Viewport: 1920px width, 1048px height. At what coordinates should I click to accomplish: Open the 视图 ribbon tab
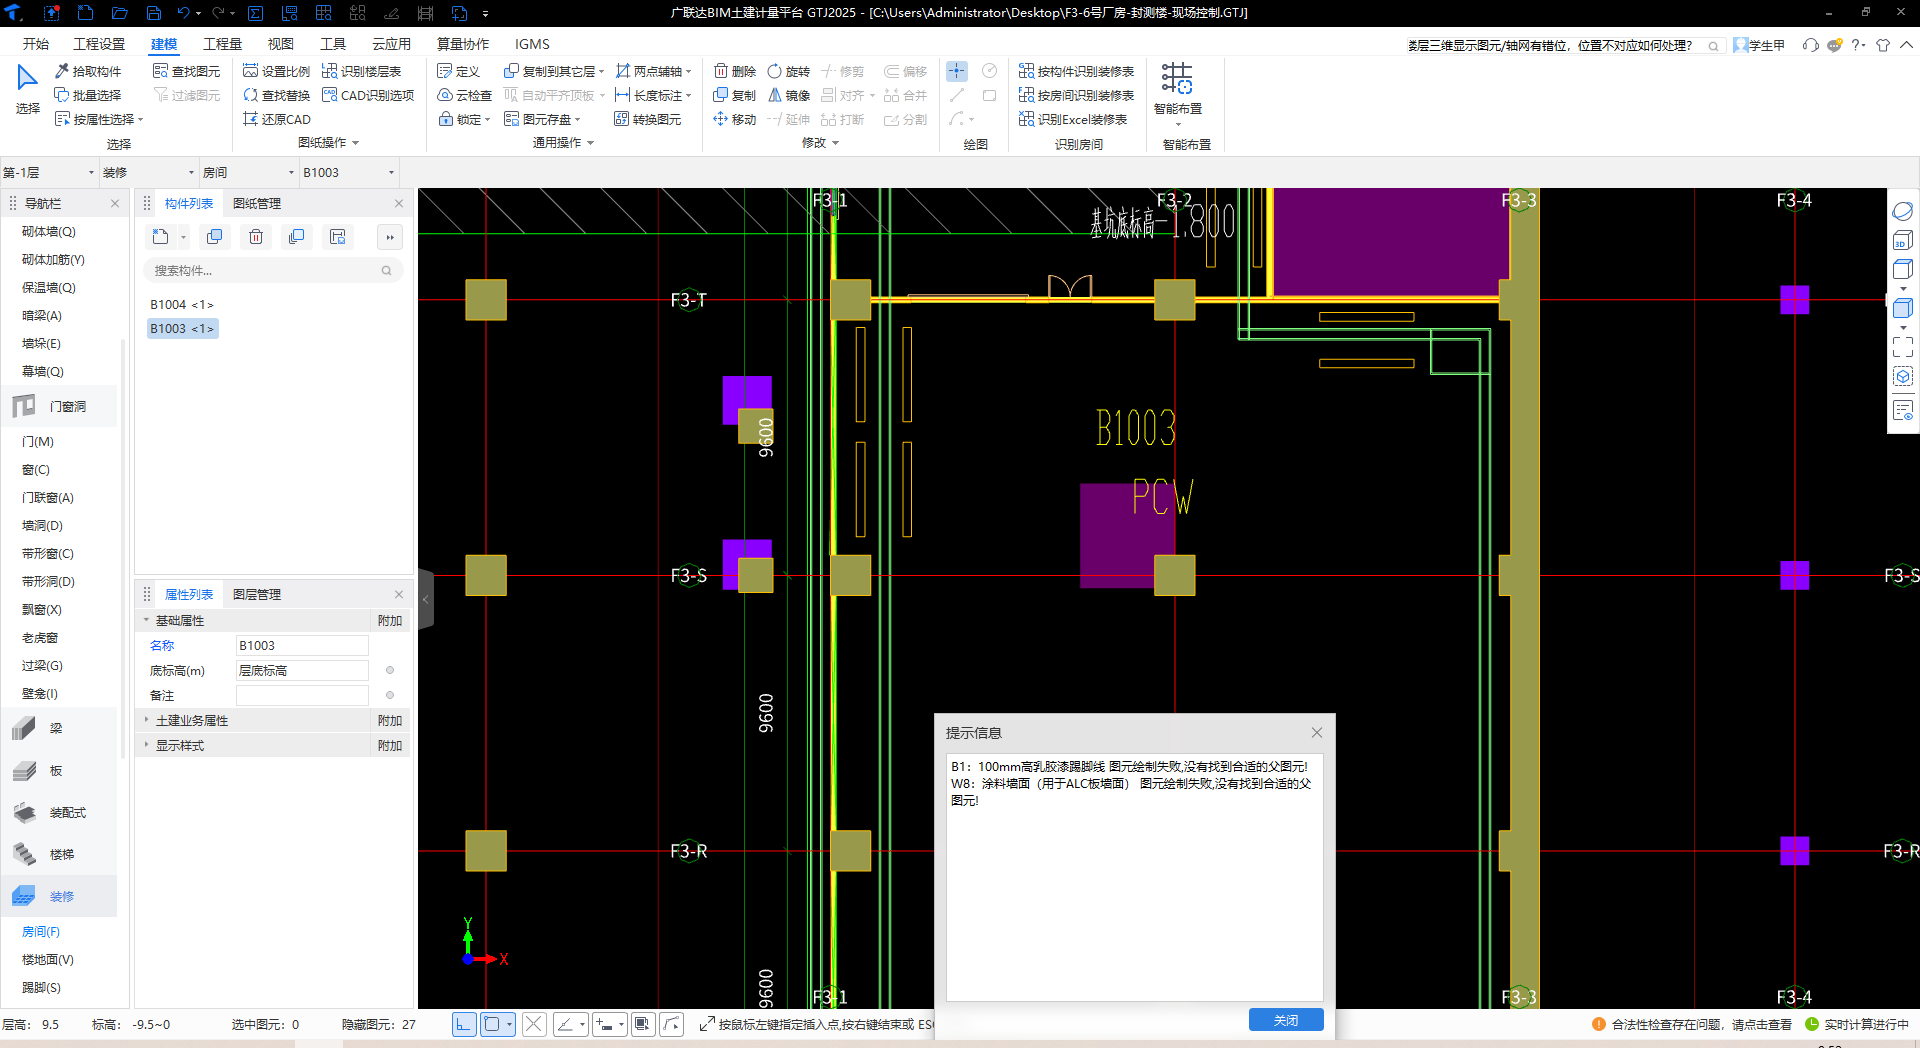coord(280,44)
